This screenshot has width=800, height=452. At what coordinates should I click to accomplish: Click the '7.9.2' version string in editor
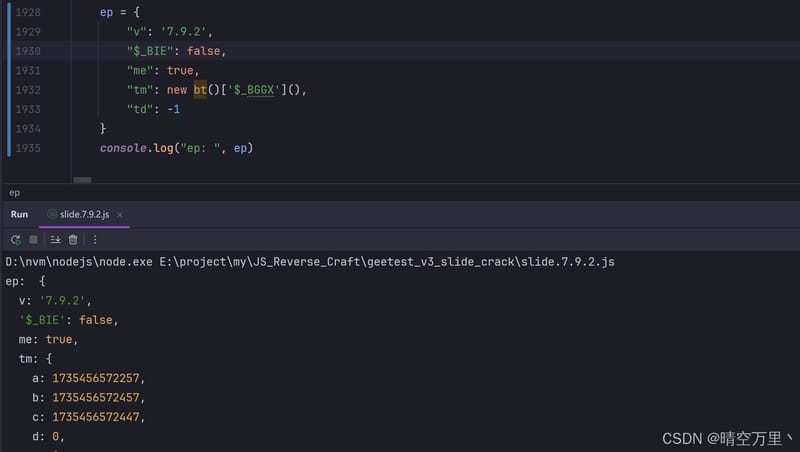(x=183, y=32)
